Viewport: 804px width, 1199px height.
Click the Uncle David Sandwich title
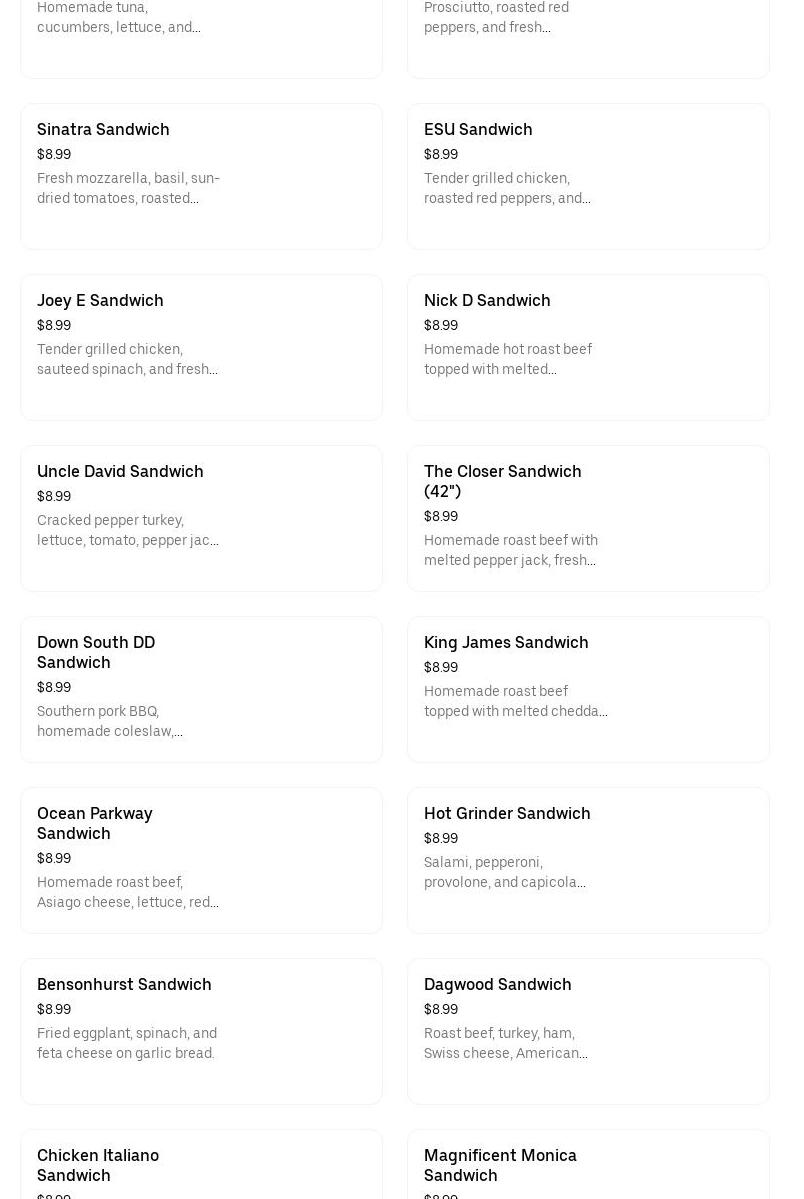click(x=120, y=472)
